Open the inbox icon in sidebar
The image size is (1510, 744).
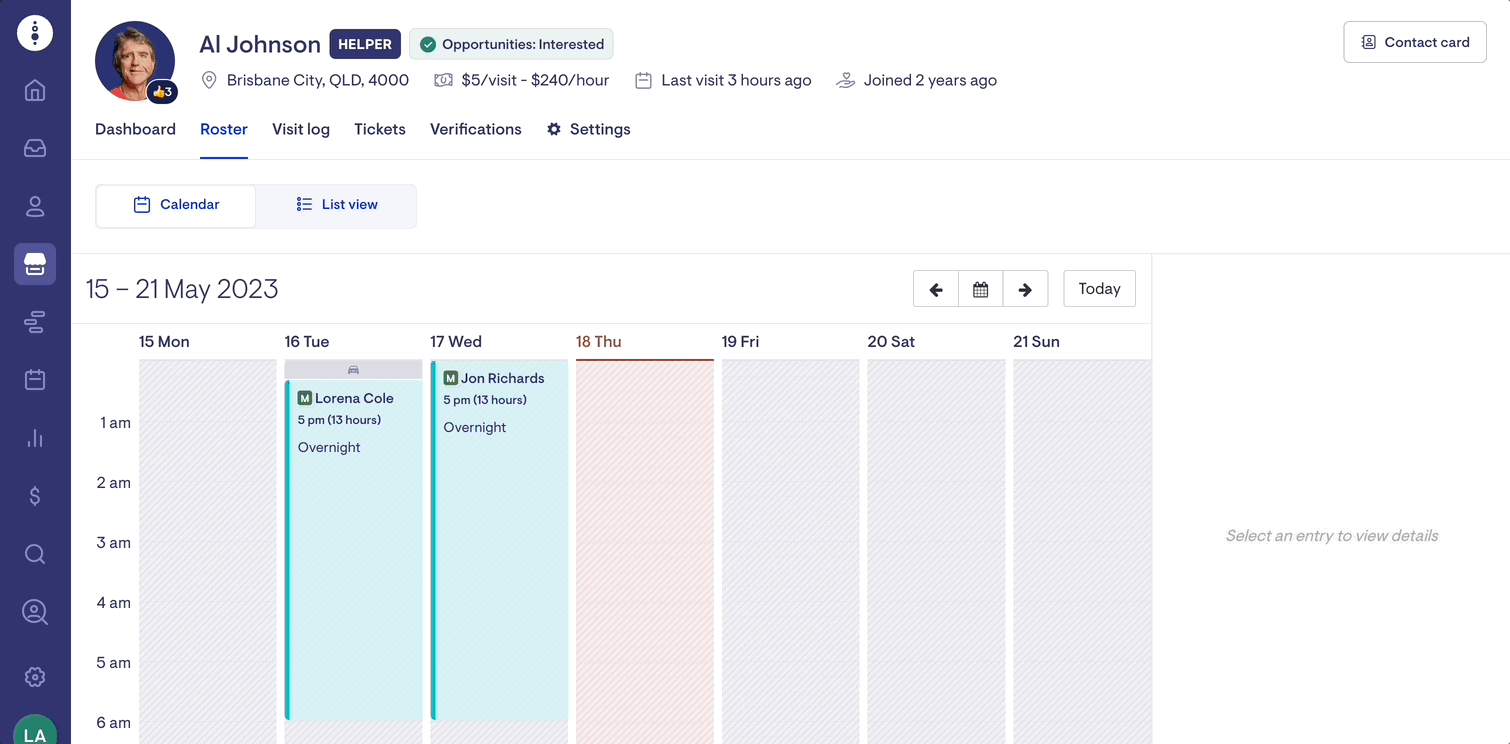(x=35, y=148)
